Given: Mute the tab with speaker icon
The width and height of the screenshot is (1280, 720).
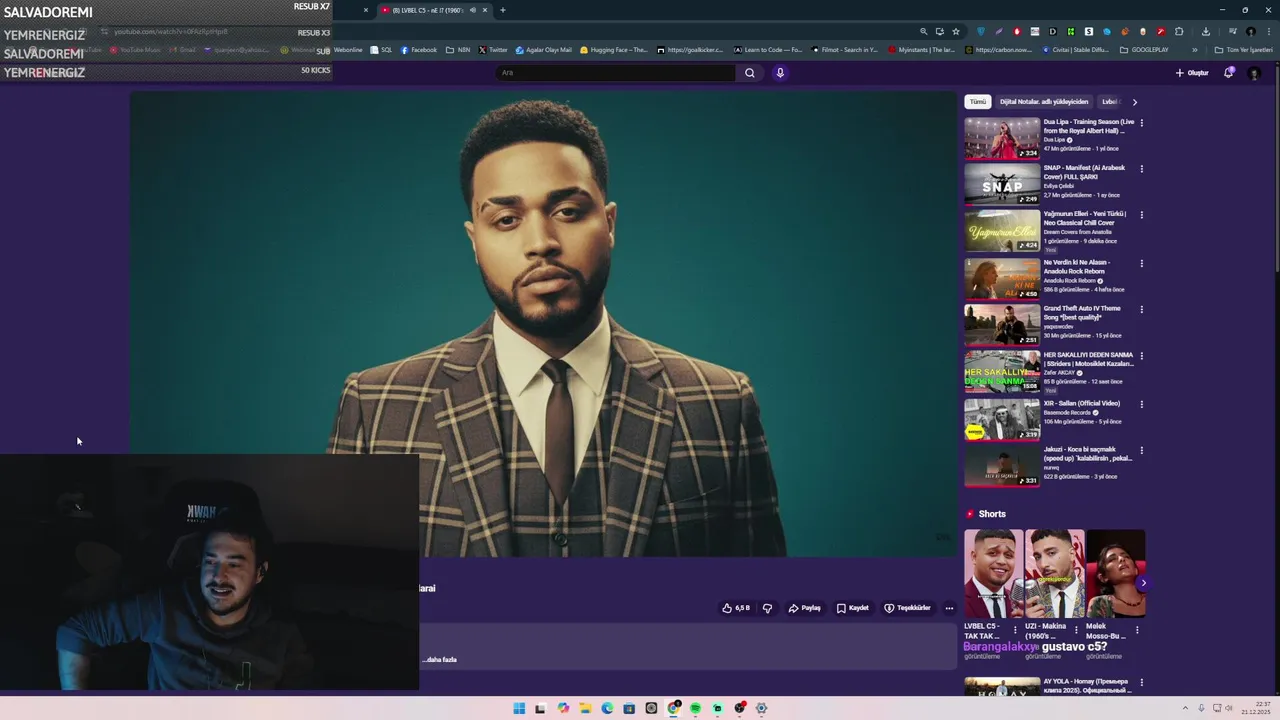Looking at the screenshot, I should click(472, 10).
